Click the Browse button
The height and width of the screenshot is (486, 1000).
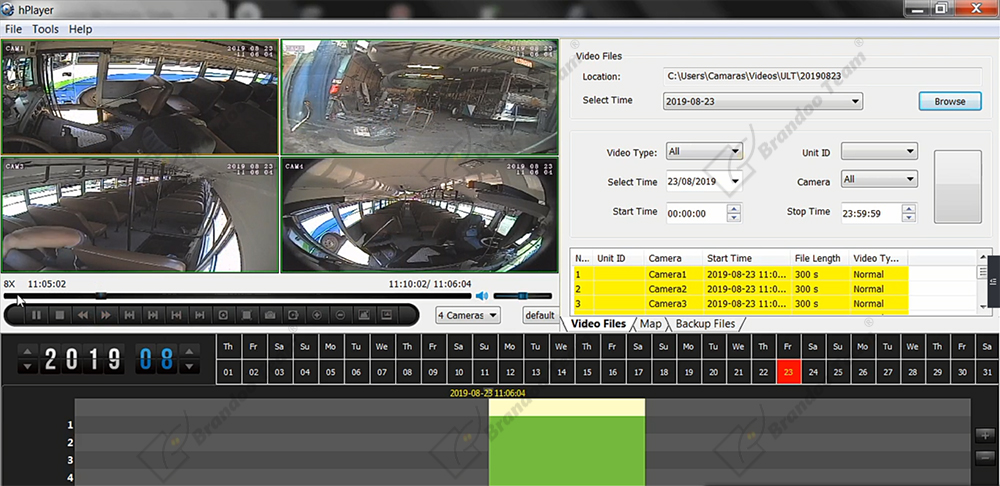pyautogui.click(x=949, y=101)
